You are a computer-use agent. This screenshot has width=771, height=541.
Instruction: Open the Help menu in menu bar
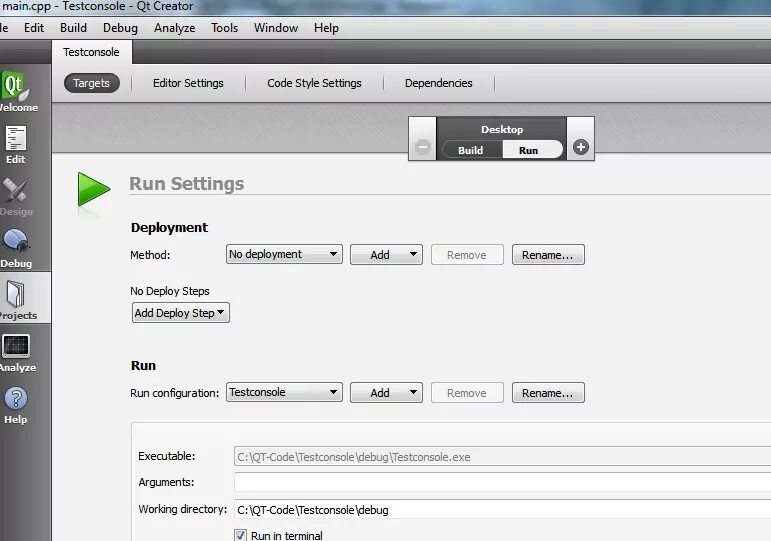click(x=326, y=28)
